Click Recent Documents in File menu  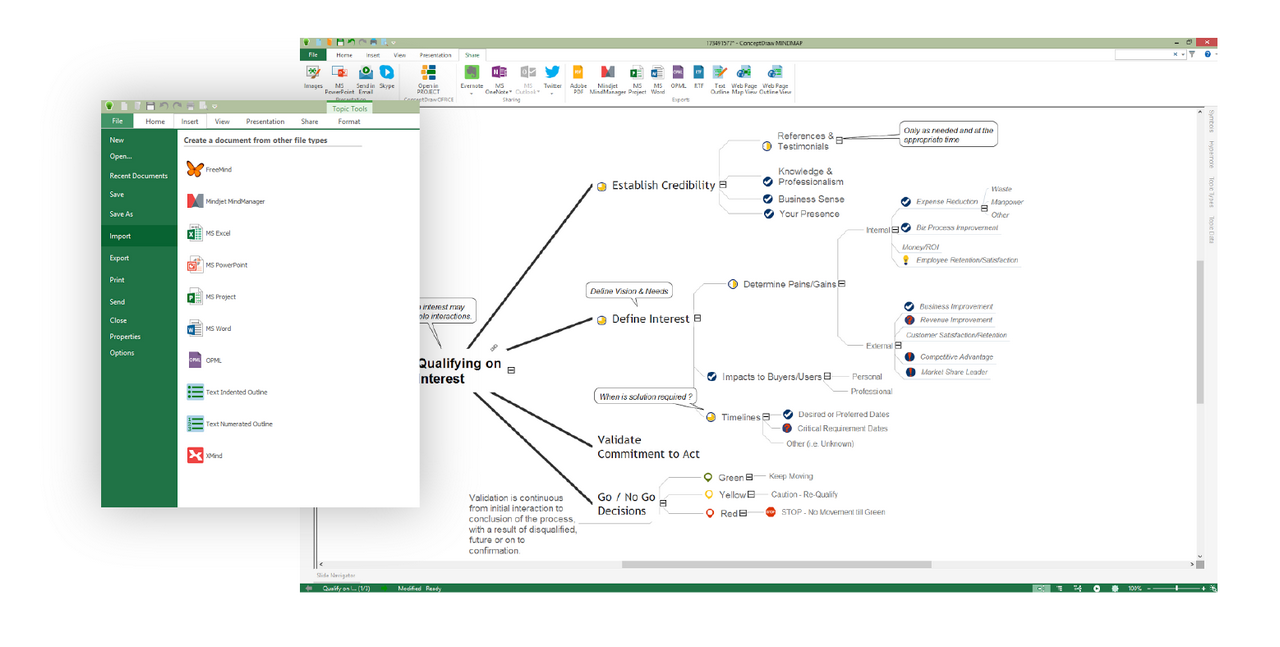139,176
